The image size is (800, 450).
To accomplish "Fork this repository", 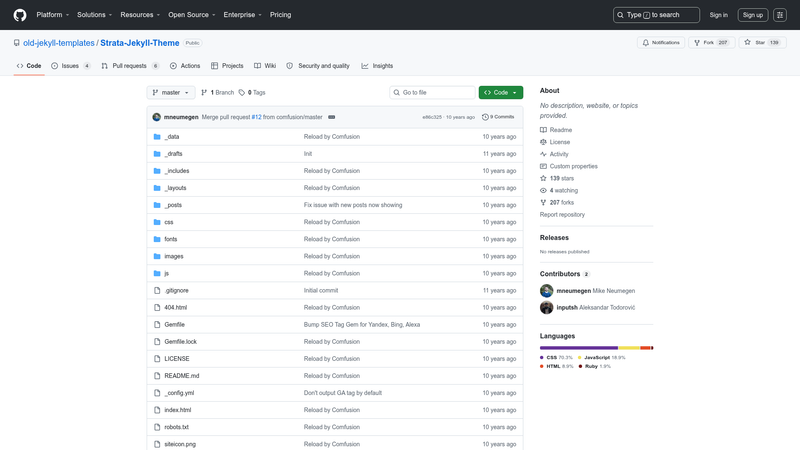I will (711, 42).
